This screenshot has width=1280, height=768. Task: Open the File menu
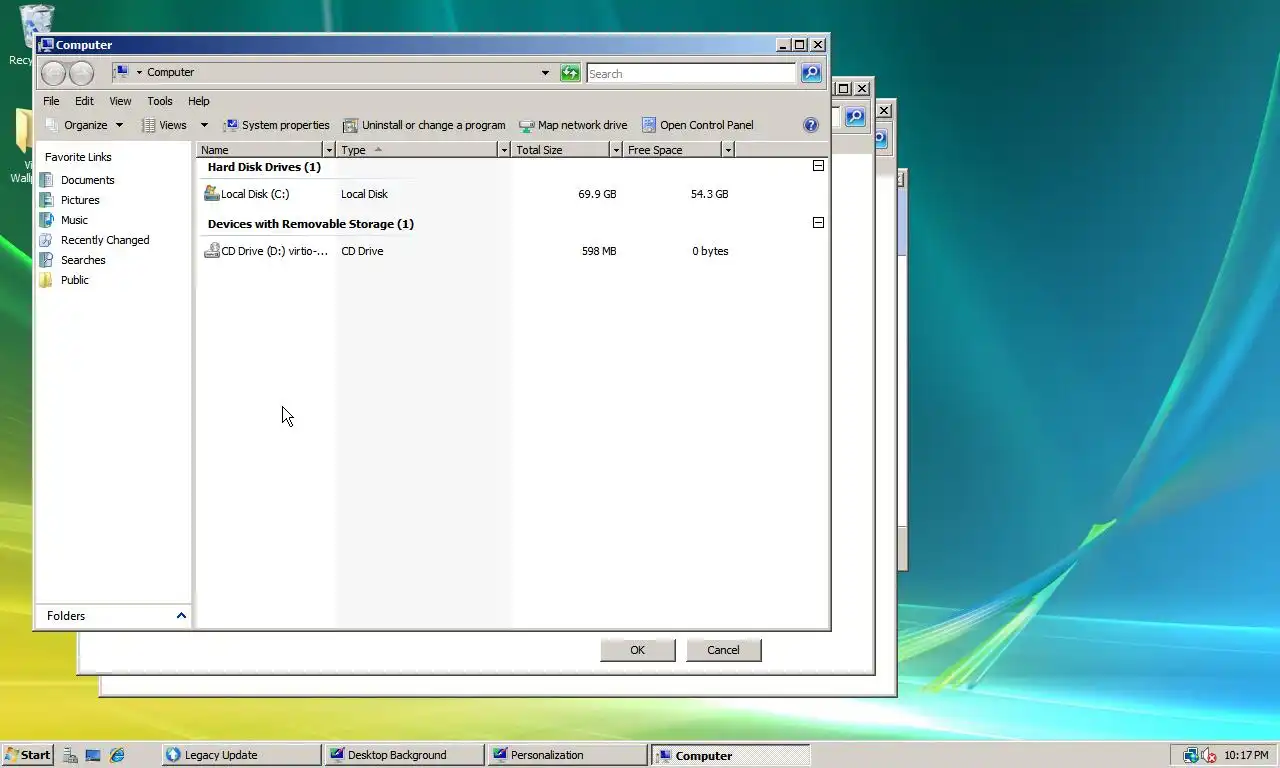[51, 101]
